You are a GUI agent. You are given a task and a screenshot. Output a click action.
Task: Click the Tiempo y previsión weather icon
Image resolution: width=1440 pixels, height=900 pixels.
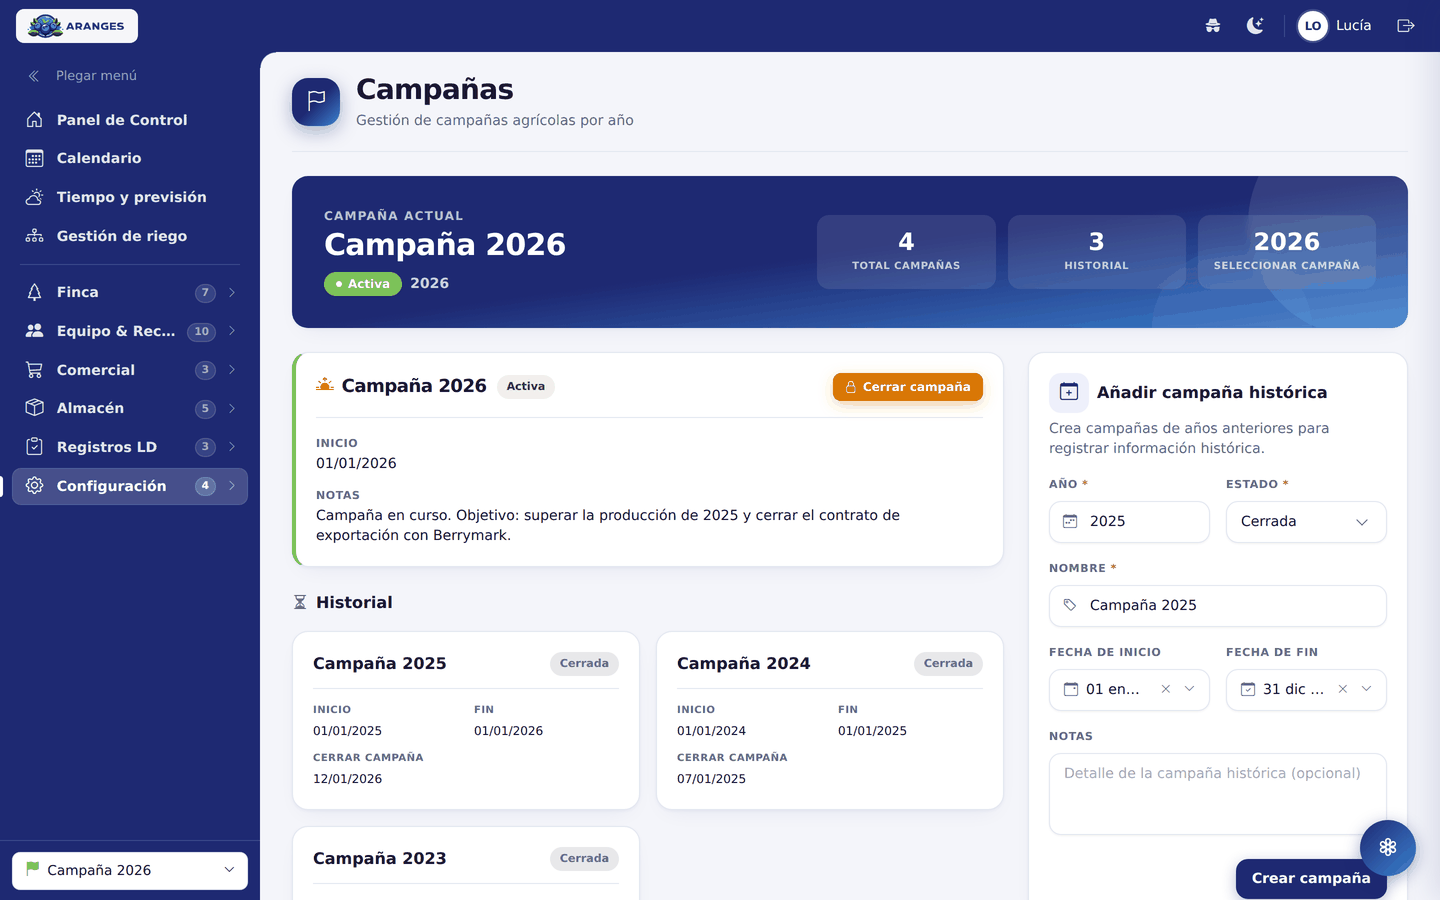pyautogui.click(x=35, y=197)
